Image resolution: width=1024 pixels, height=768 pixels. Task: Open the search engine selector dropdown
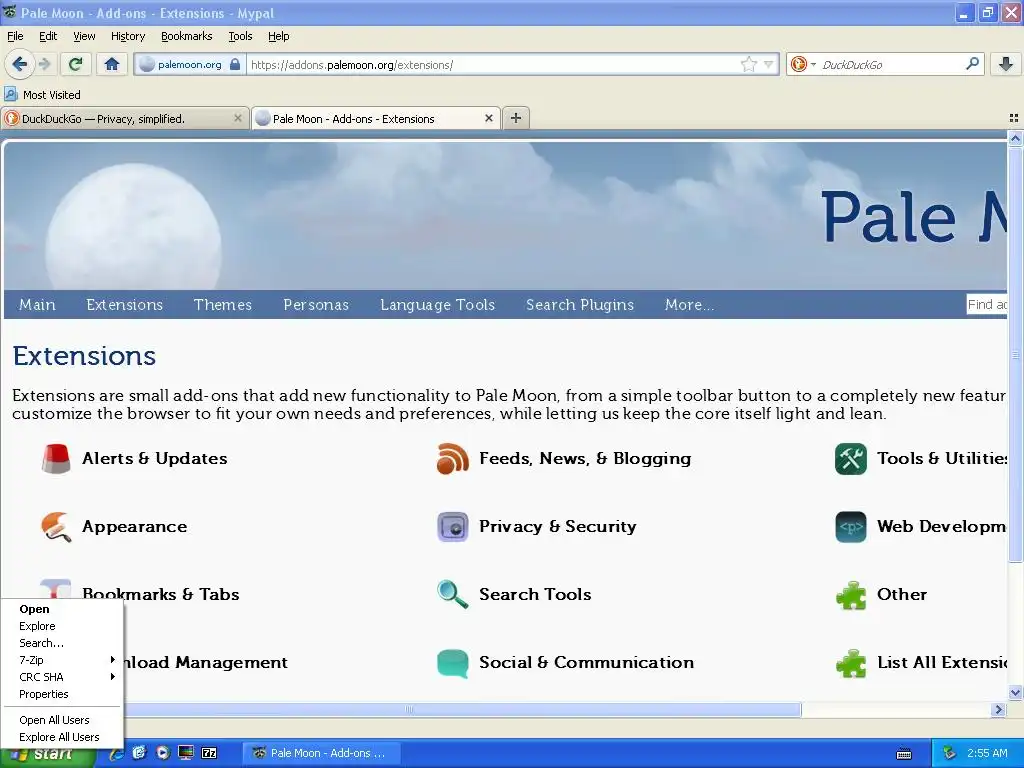click(803, 64)
